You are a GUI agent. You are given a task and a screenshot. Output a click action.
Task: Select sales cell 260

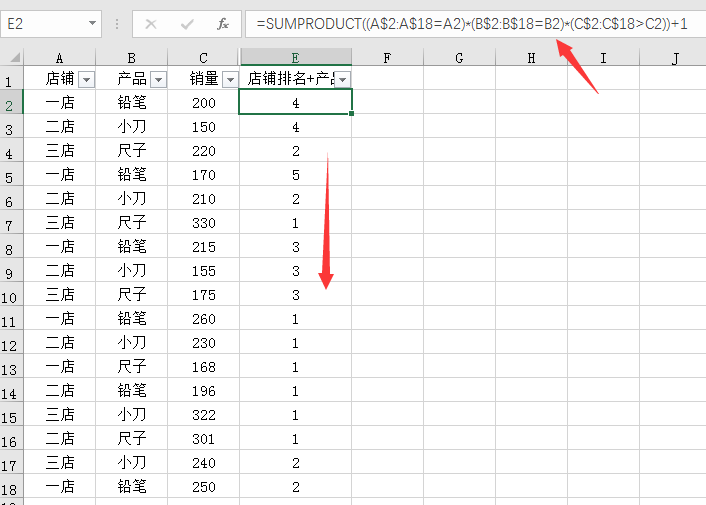[x=204, y=319]
